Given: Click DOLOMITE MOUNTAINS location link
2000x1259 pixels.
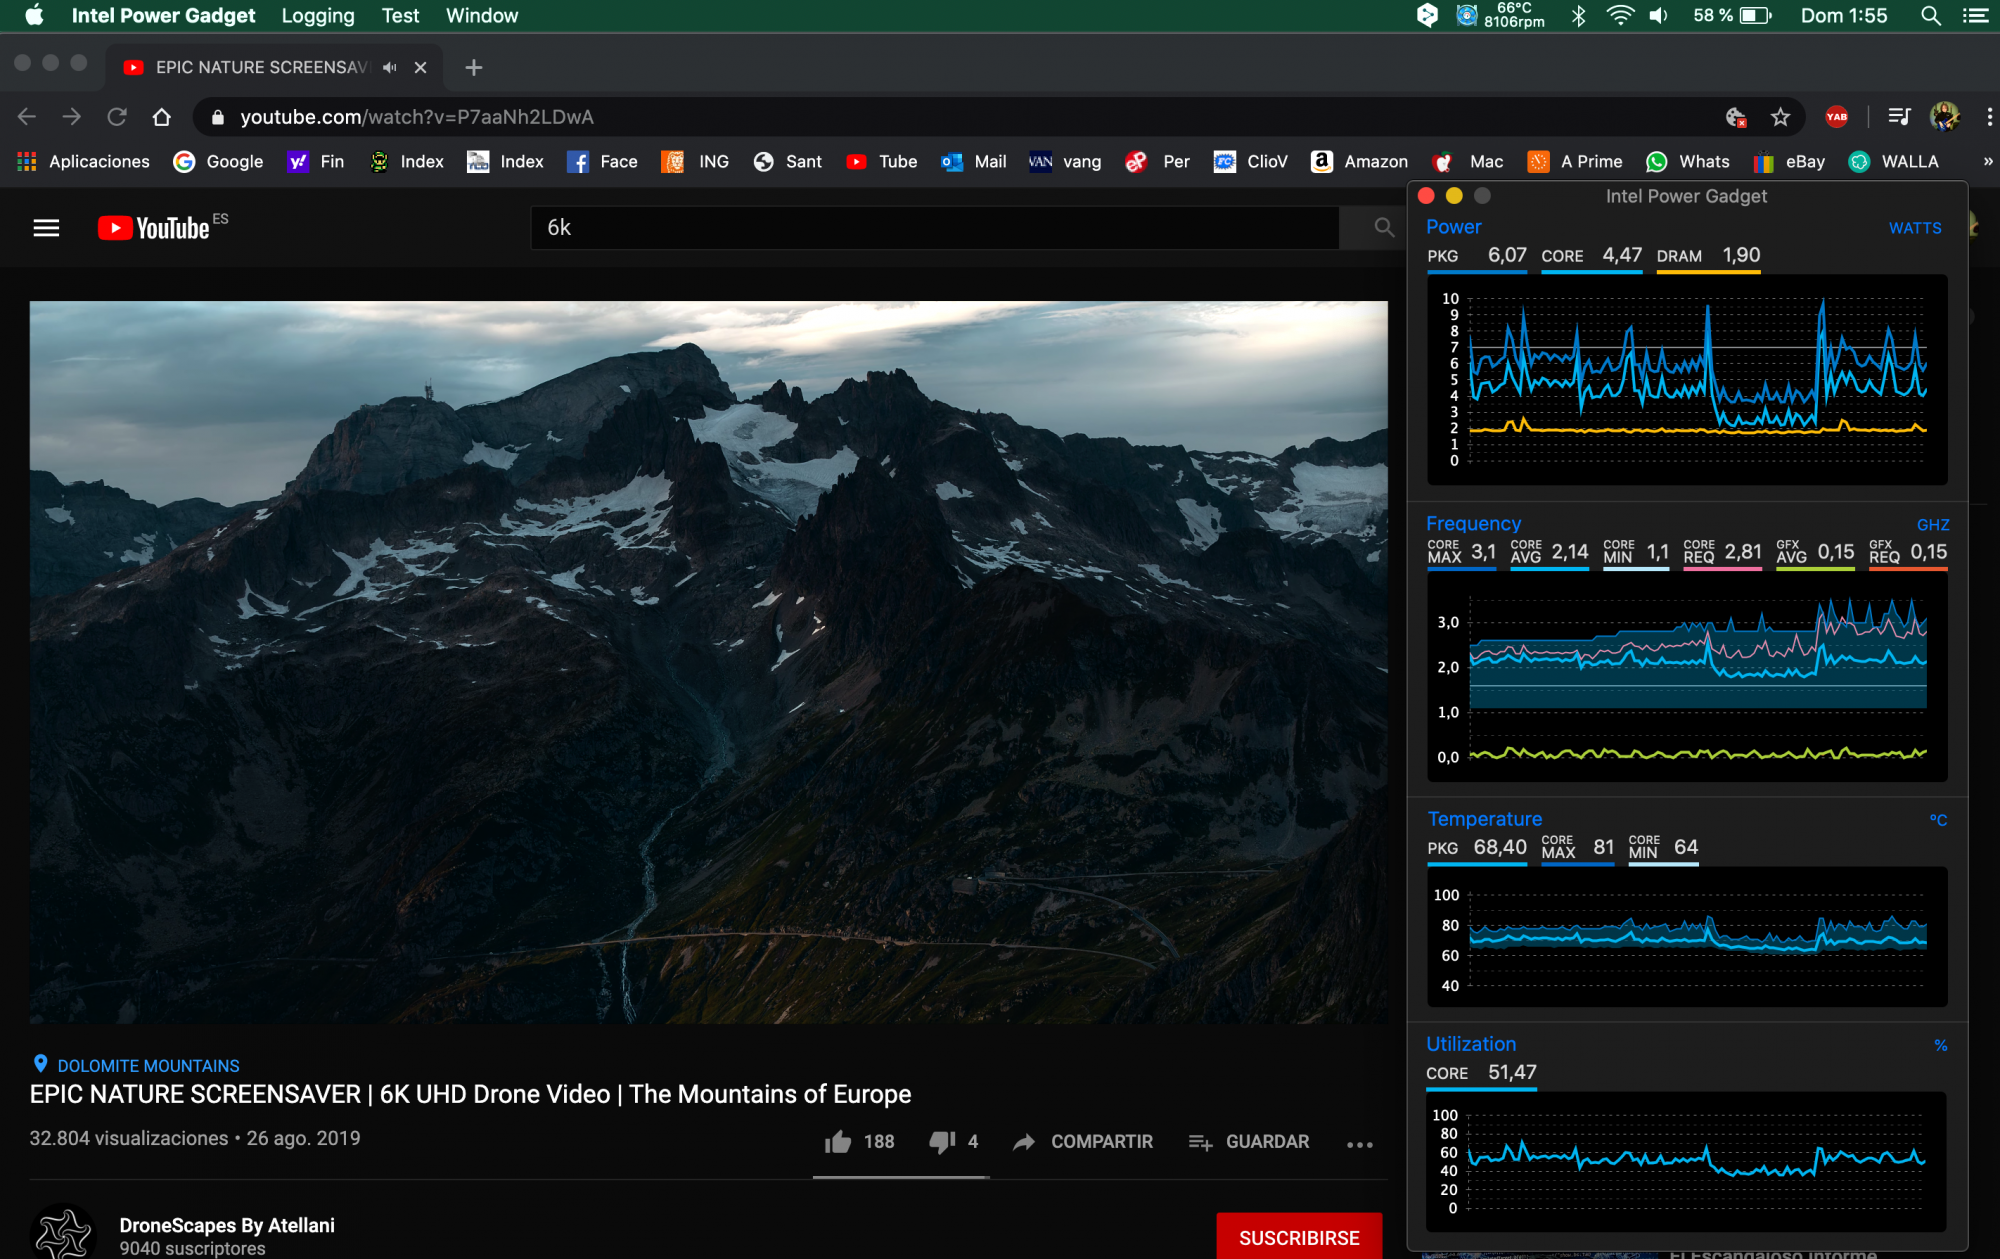Looking at the screenshot, I should click(148, 1066).
